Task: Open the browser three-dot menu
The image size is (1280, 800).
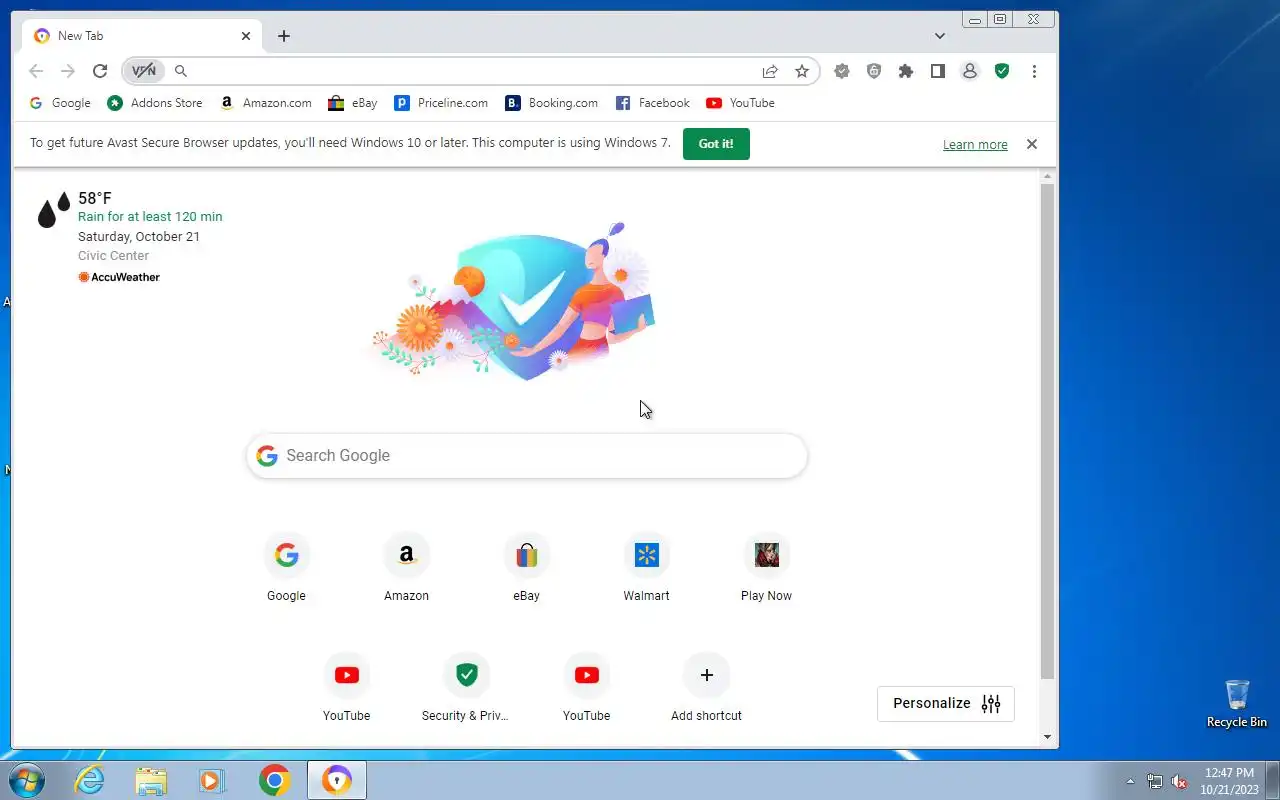Action: (x=1034, y=71)
